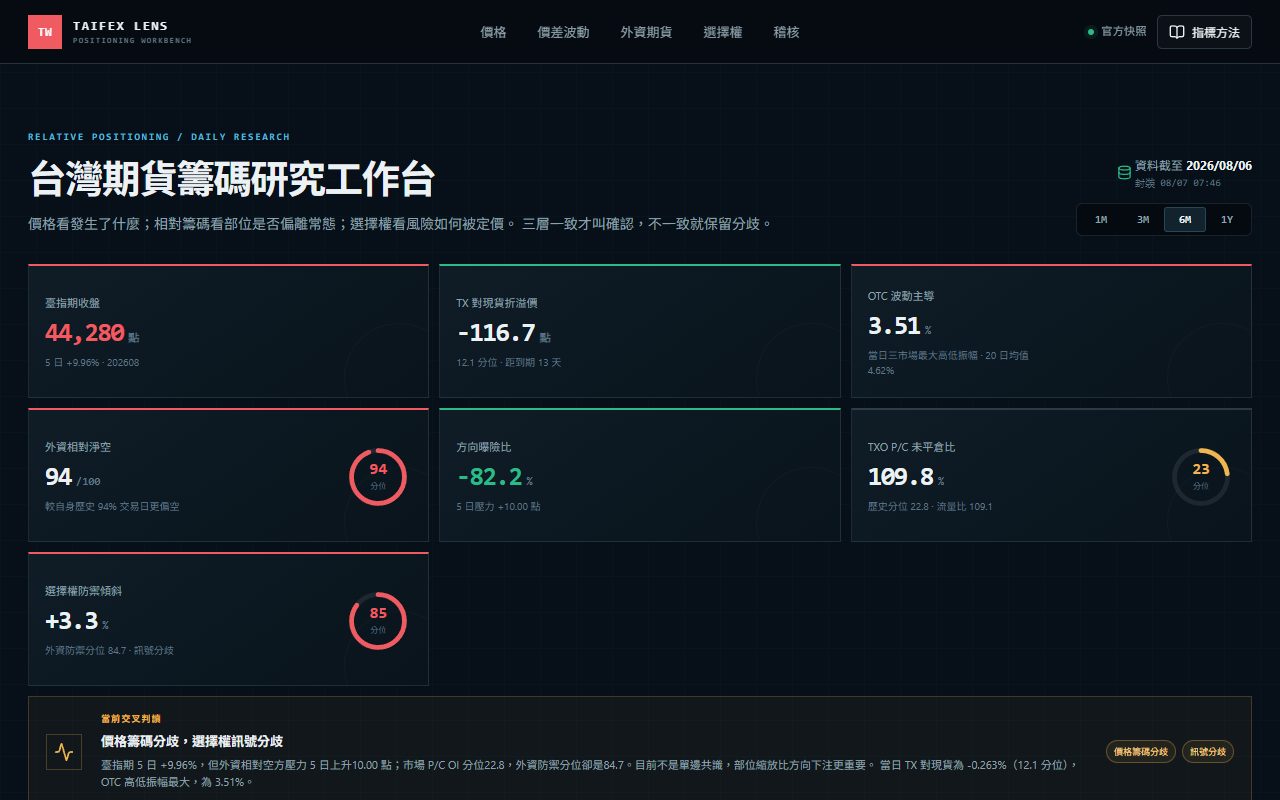The width and height of the screenshot is (1280, 800).
Task: Select the 1Y time range
Action: coord(1227,220)
